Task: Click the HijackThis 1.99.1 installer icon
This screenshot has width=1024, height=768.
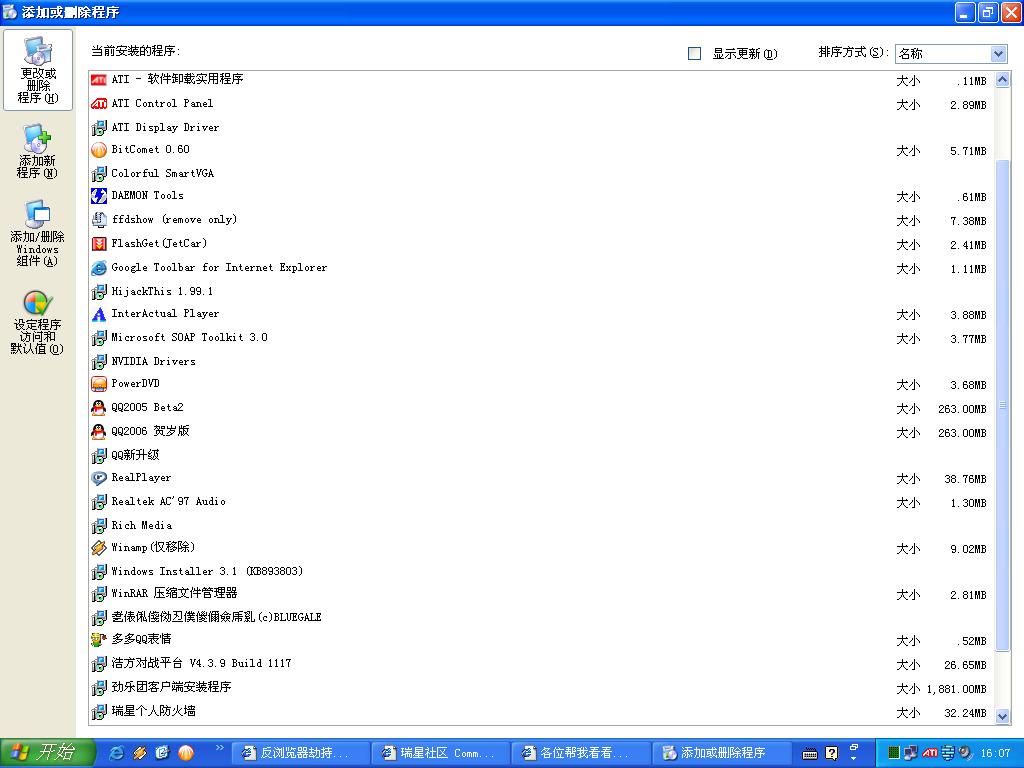Action: [x=99, y=292]
